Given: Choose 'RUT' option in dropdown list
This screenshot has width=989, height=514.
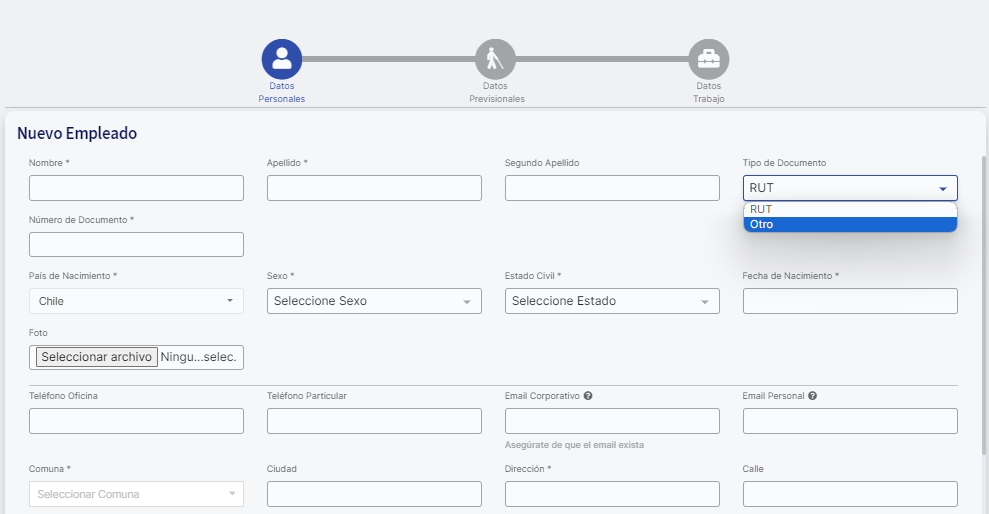Looking at the screenshot, I should click(x=850, y=209).
